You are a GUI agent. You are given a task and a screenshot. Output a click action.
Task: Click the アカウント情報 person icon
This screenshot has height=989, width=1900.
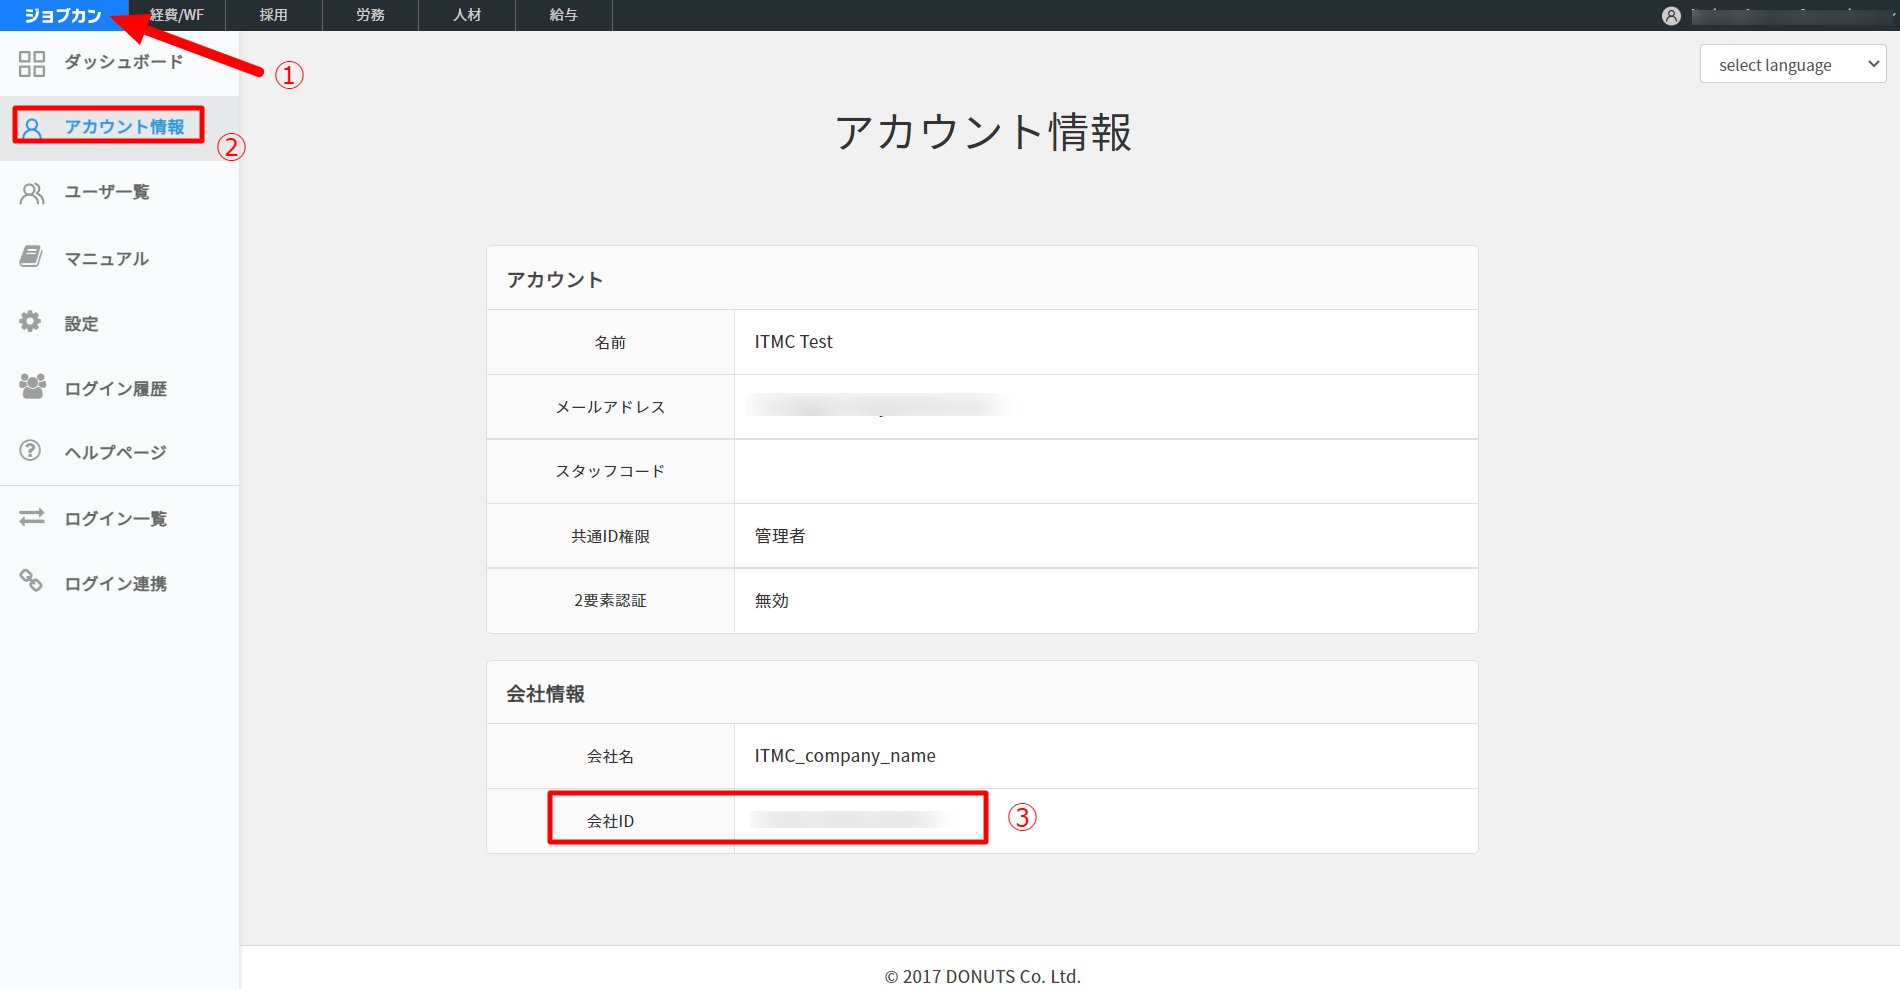tap(32, 127)
